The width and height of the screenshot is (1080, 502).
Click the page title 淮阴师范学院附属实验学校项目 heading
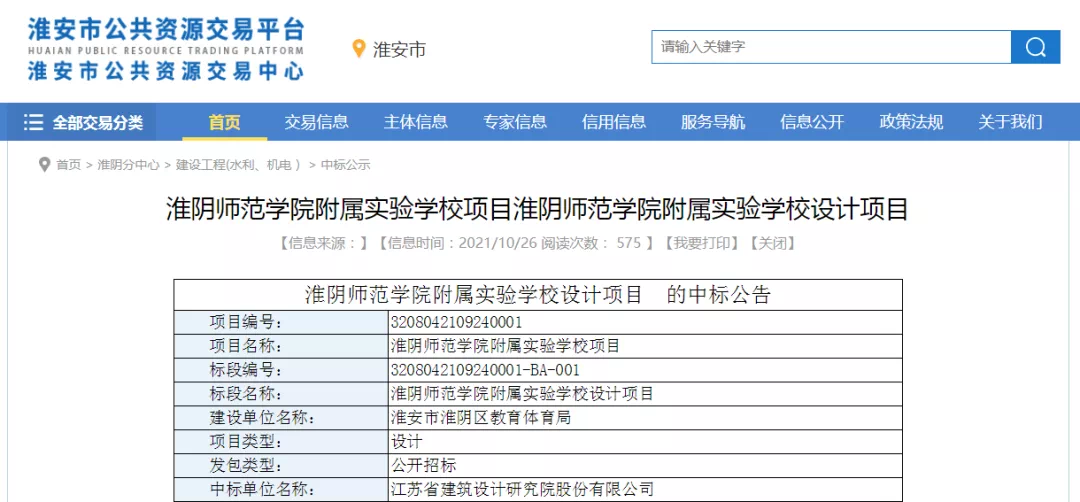537,209
